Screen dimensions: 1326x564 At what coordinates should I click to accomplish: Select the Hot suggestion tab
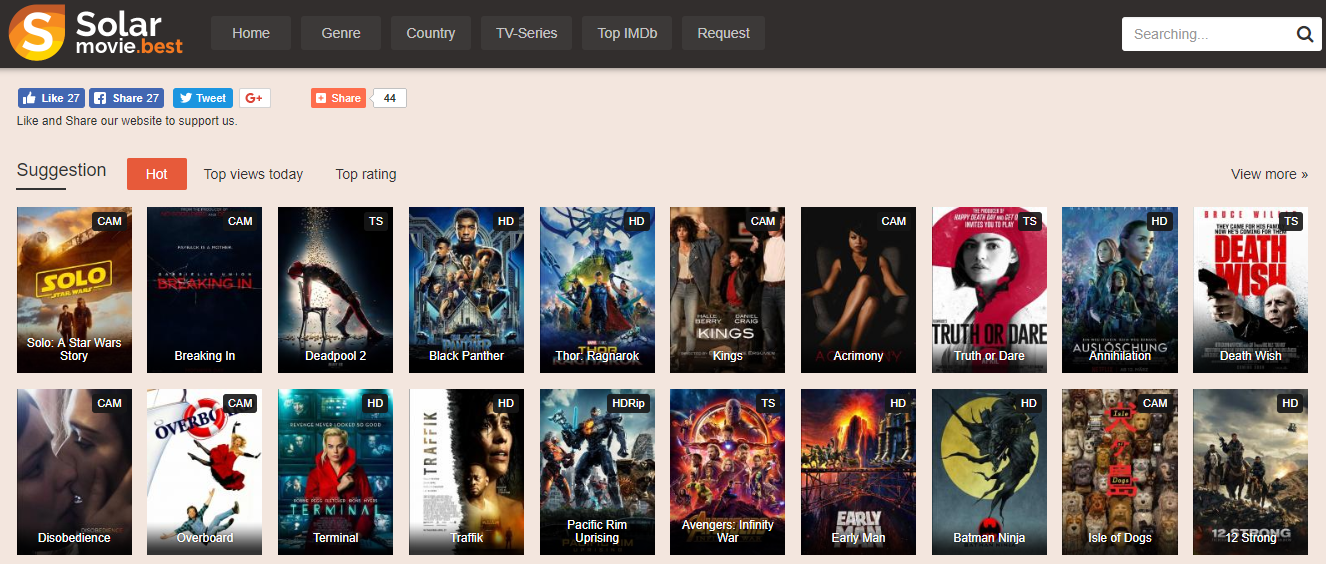[157, 174]
